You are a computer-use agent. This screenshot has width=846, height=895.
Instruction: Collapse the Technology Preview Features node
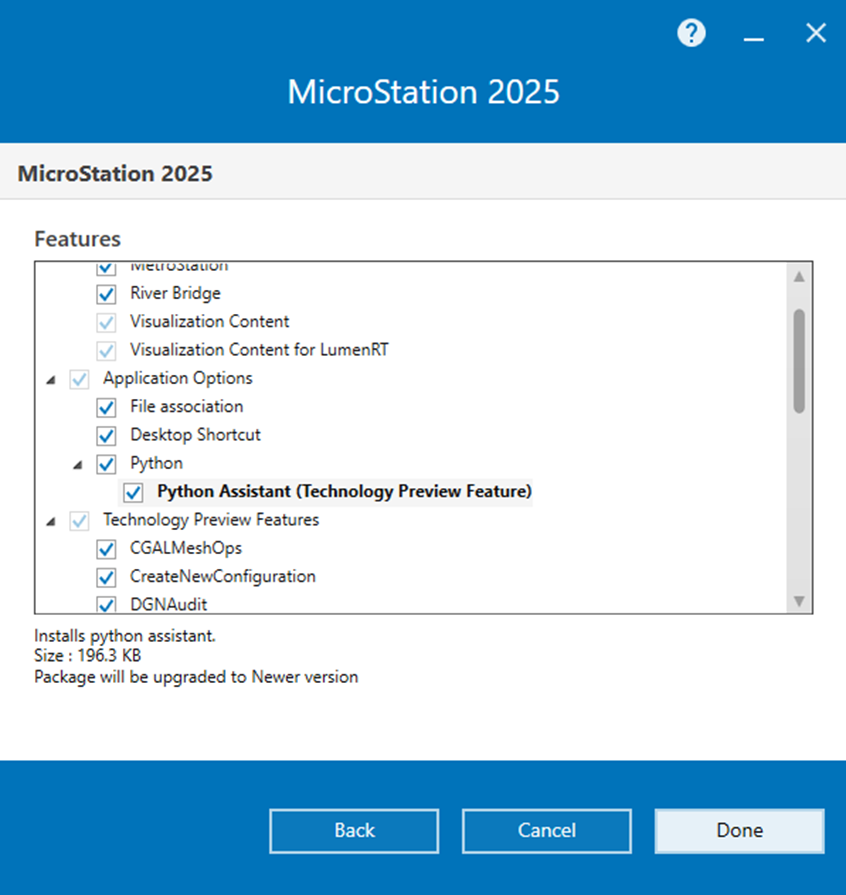[x=51, y=521]
